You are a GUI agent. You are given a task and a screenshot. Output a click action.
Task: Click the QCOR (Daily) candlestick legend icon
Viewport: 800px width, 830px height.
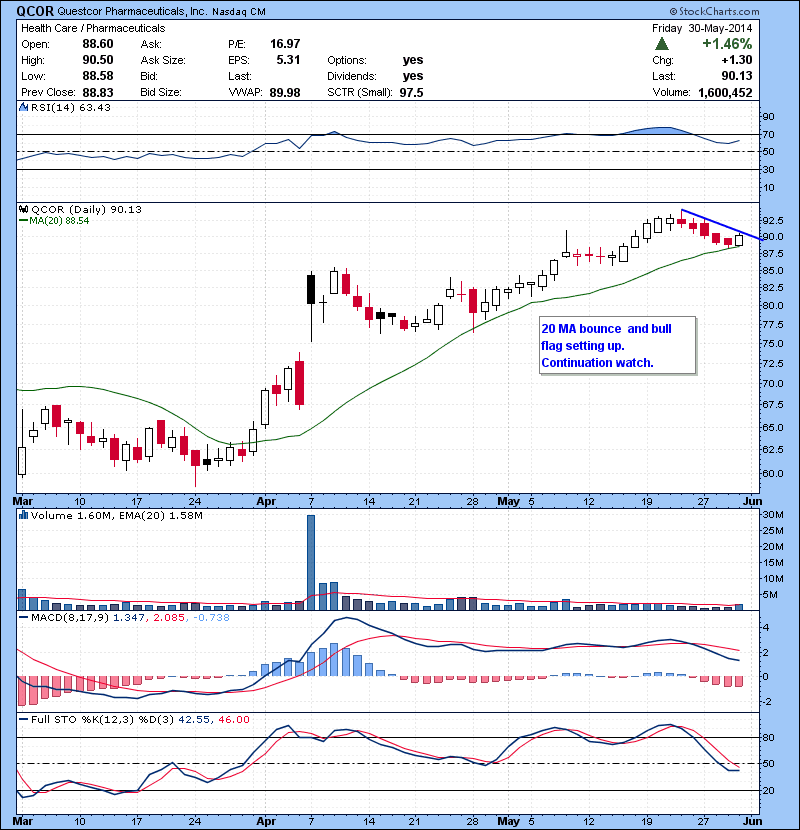23,209
